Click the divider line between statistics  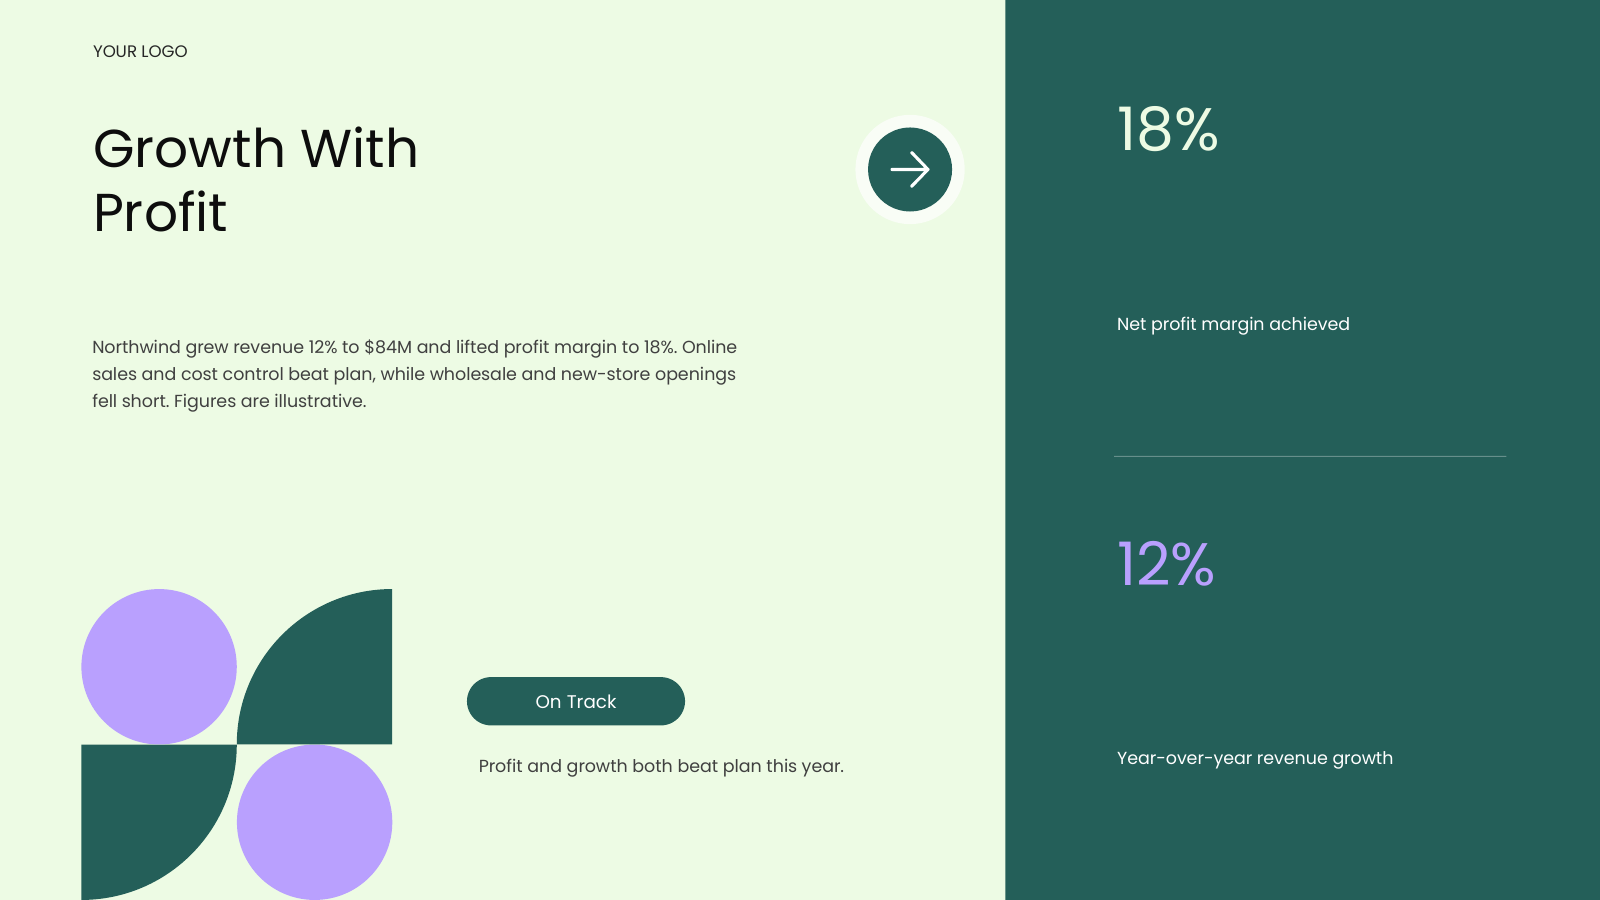click(x=1310, y=456)
